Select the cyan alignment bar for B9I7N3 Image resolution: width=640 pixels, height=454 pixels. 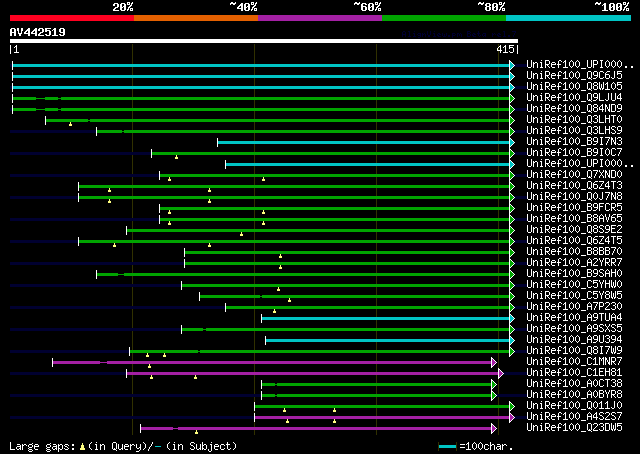pos(363,142)
